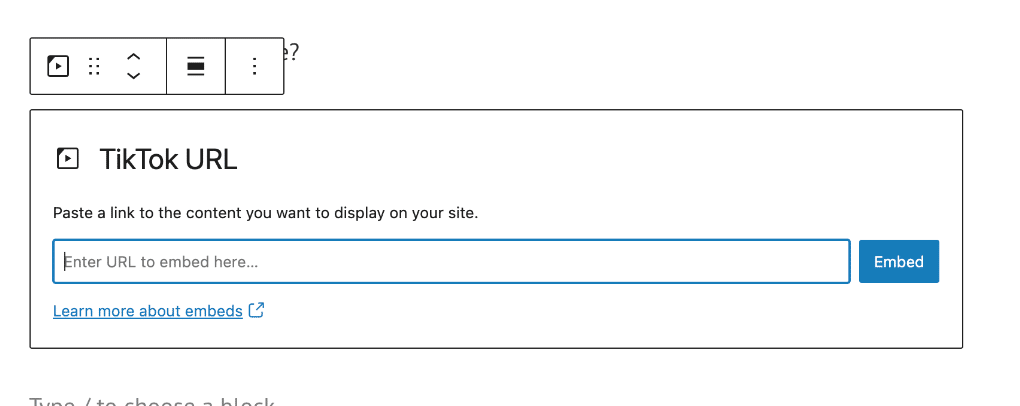Click the Type / to choose a block prompt
Screen dimensions: 1020x406
(152, 400)
